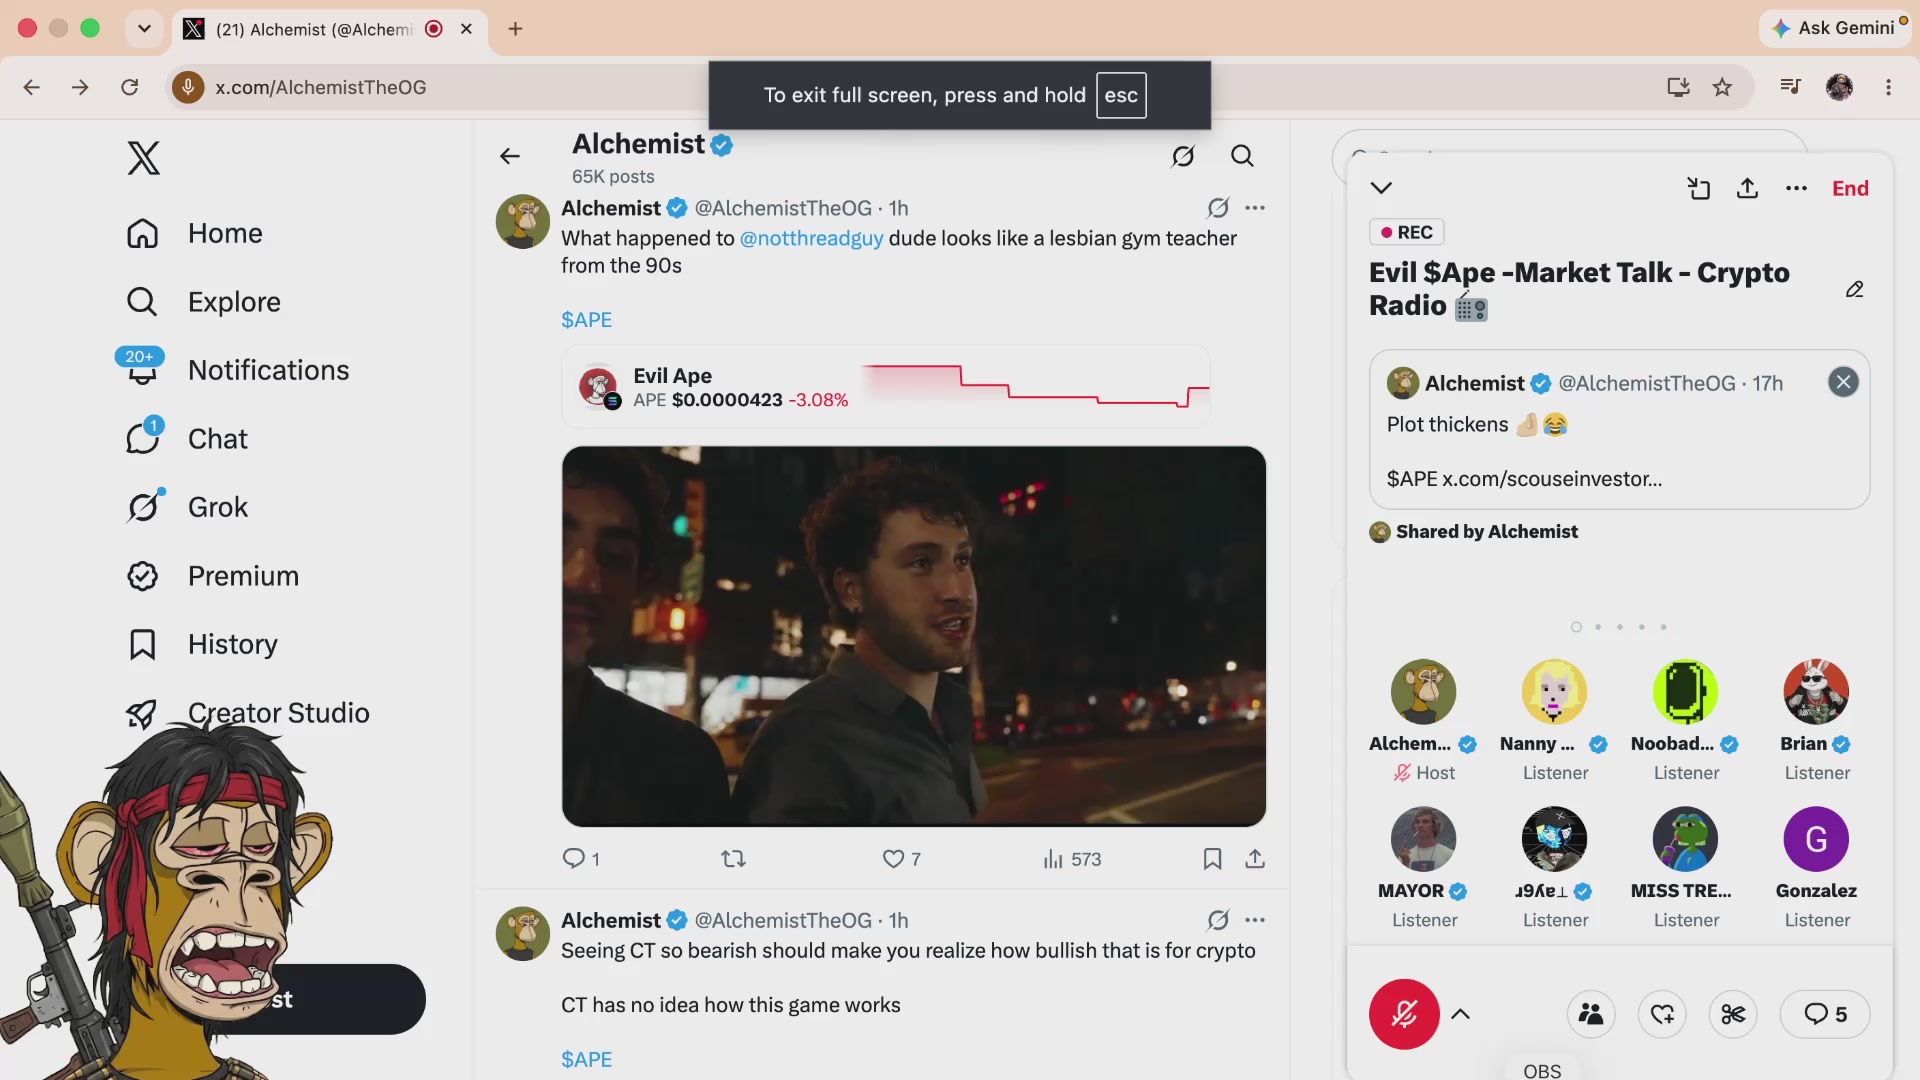Edit the Space title pencil icon
The height and width of the screenshot is (1080, 1920).
pyautogui.click(x=1854, y=289)
